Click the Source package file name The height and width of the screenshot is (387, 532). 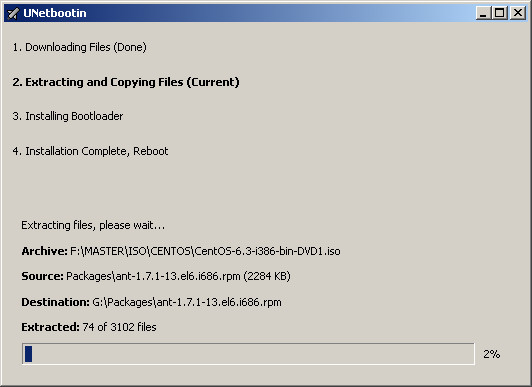[178, 276]
